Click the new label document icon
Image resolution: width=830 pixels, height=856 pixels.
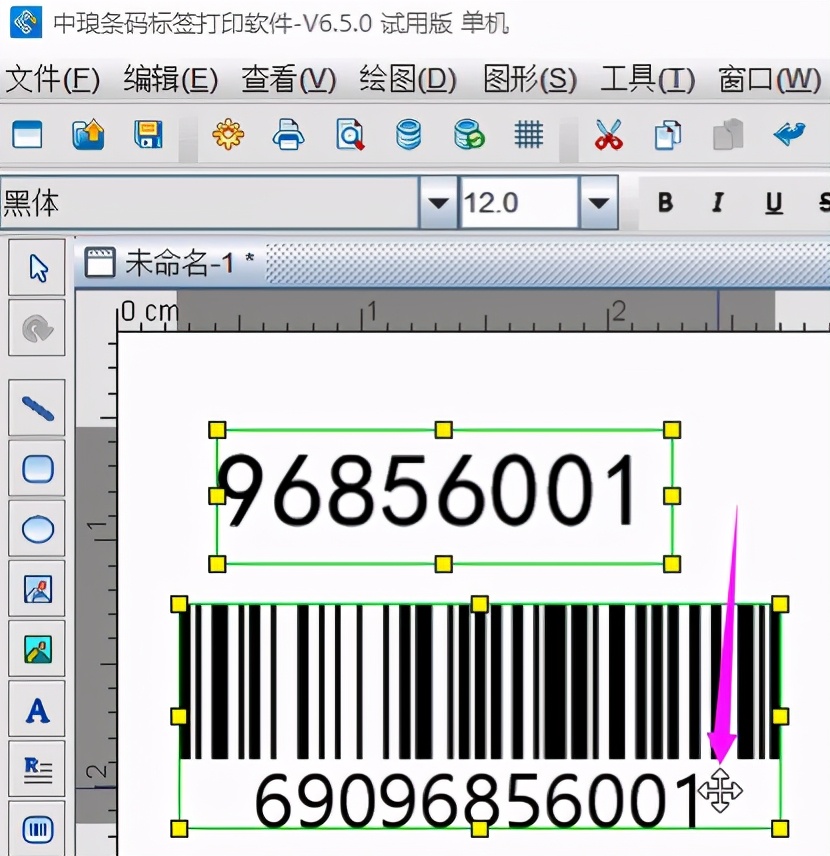tap(27, 134)
